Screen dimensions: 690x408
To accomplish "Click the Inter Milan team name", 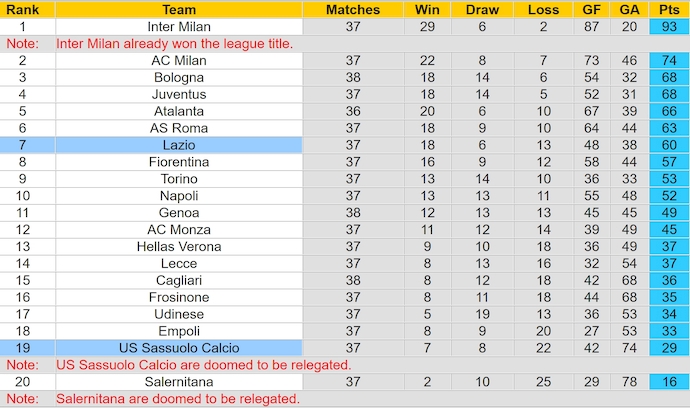I will tap(179, 27).
